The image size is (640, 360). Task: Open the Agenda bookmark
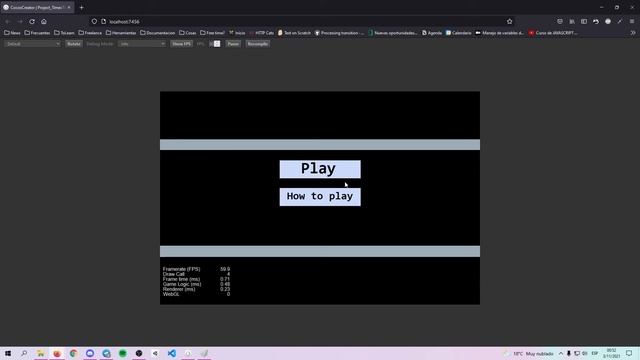[432, 33]
